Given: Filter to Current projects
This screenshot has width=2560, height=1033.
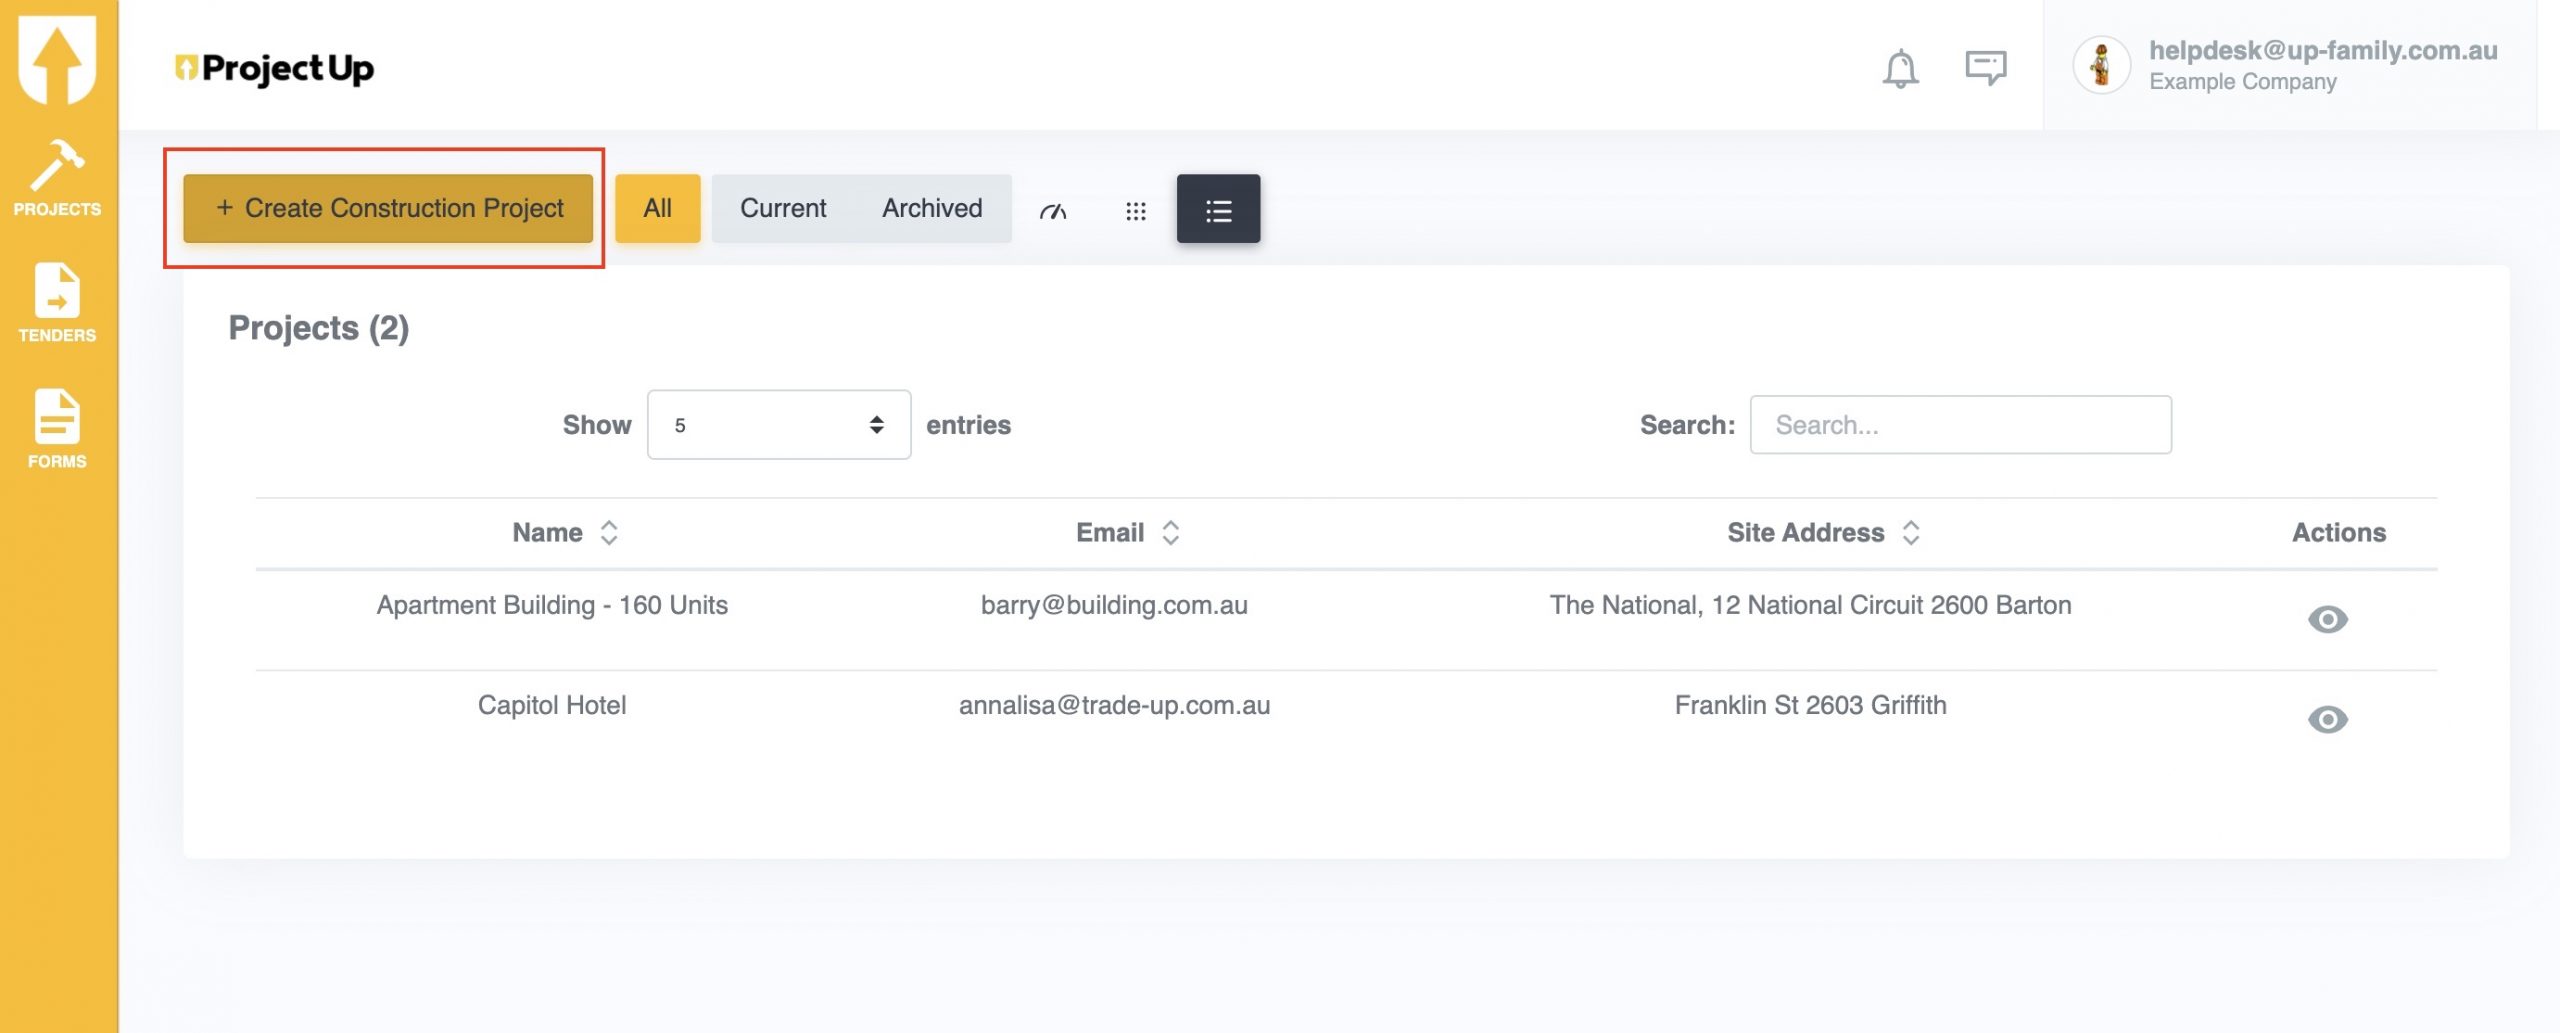Looking at the screenshot, I should click(x=783, y=209).
